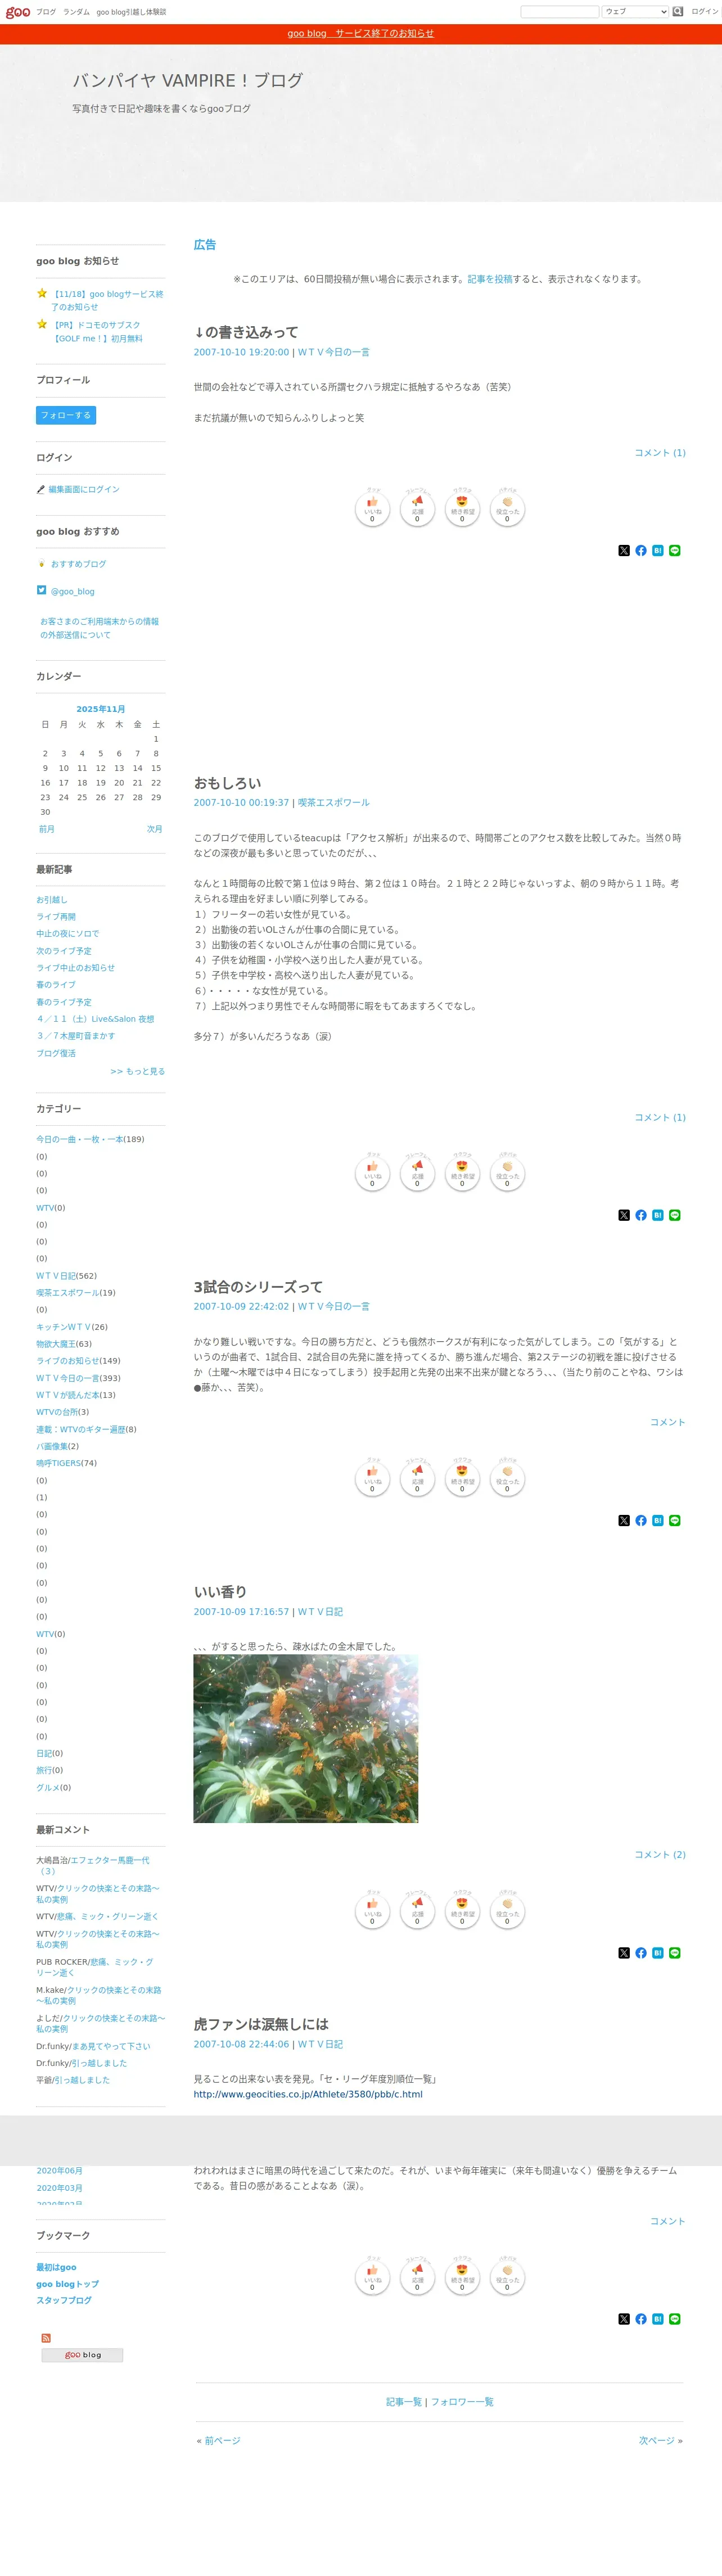Open the RSS feed icon in sidebar

point(46,2338)
